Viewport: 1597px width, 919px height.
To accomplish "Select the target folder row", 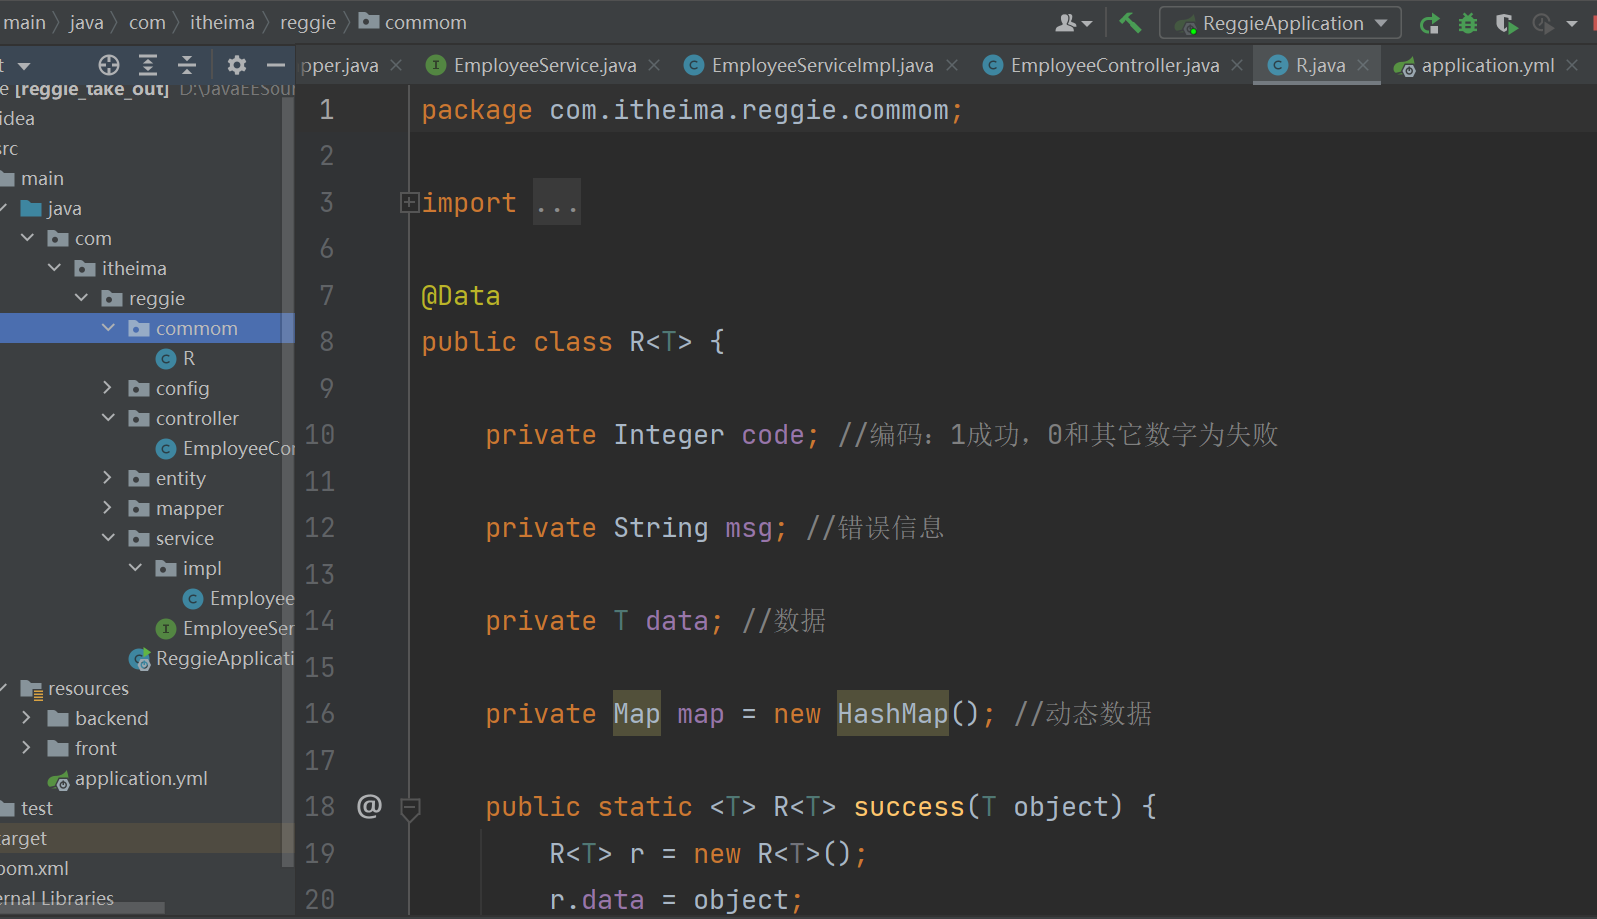I will [147, 838].
